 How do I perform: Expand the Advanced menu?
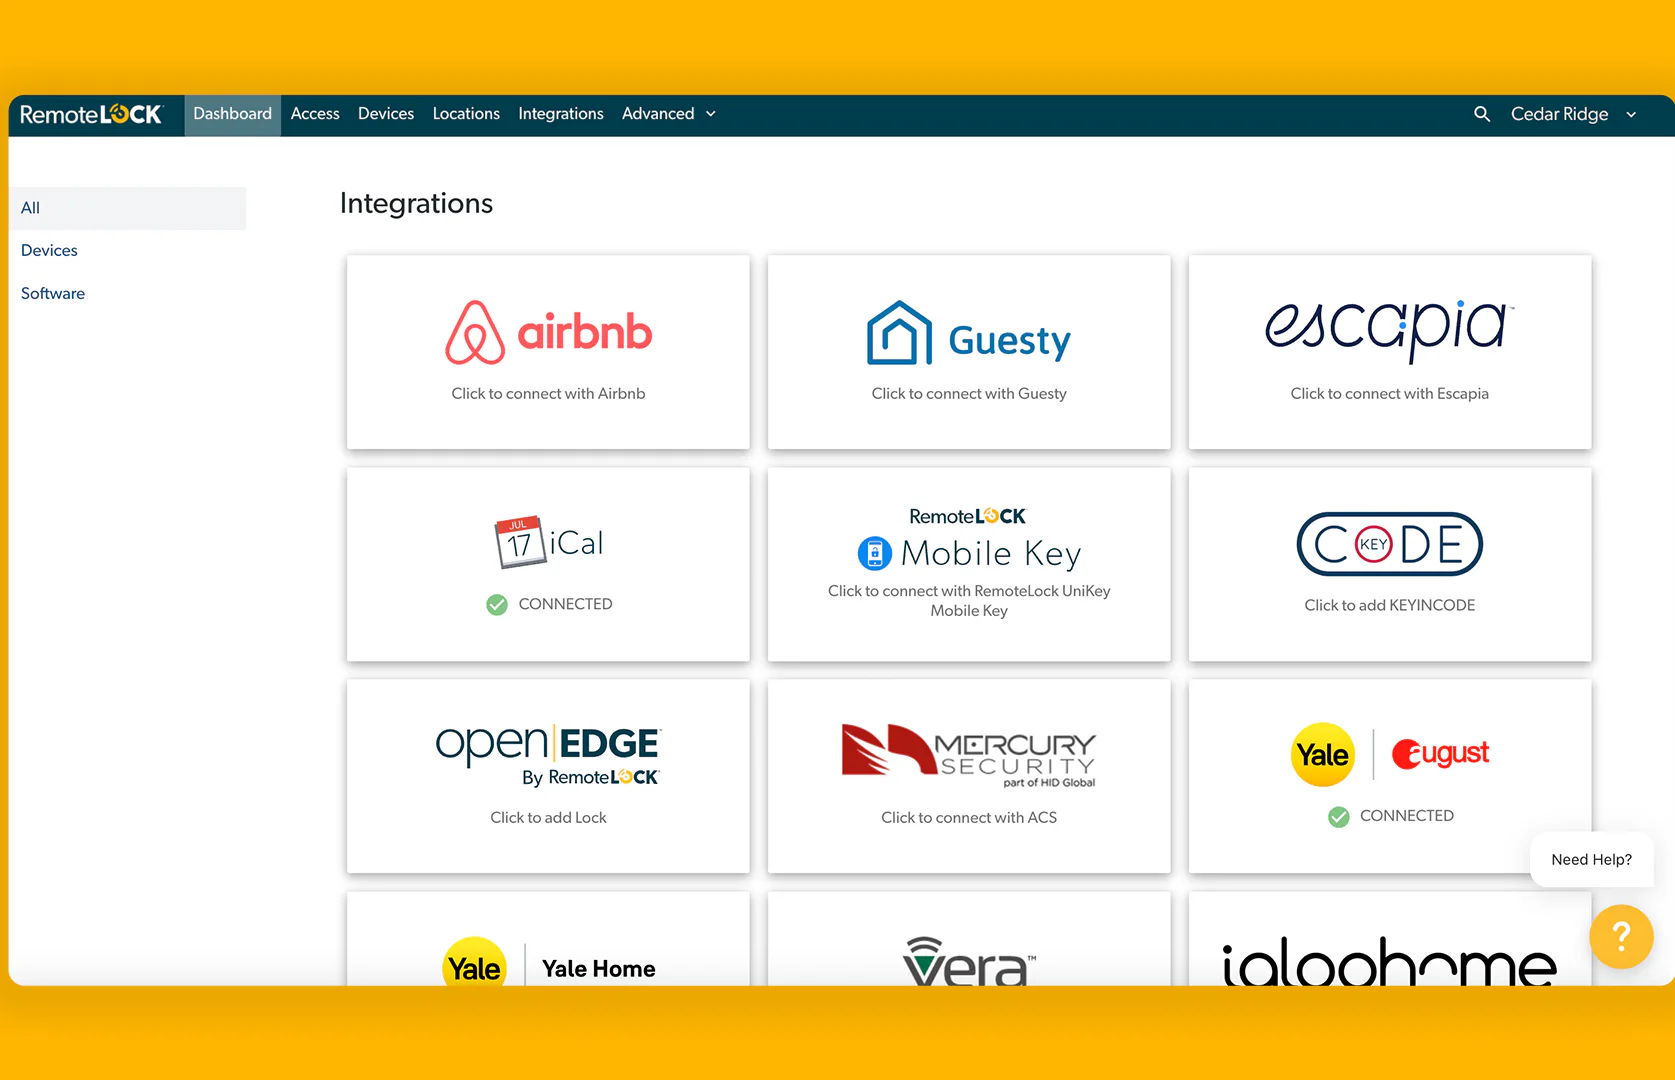pyautogui.click(x=668, y=114)
